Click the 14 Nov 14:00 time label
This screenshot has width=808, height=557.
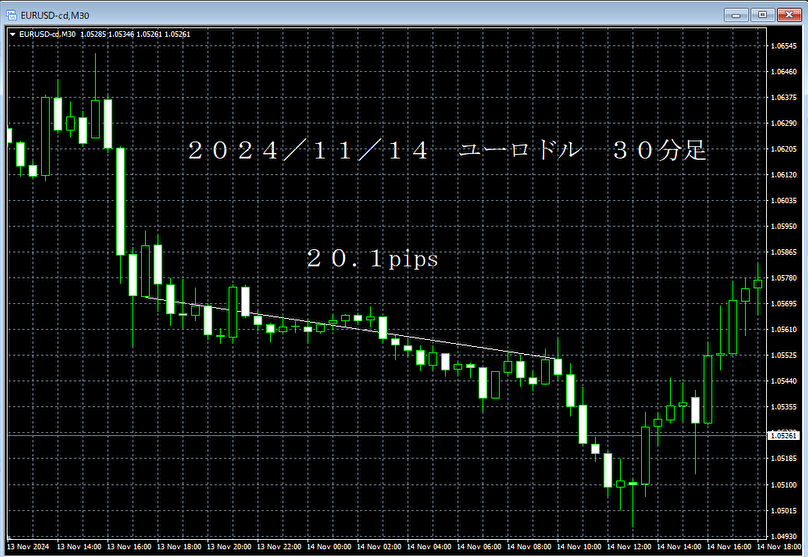679,546
